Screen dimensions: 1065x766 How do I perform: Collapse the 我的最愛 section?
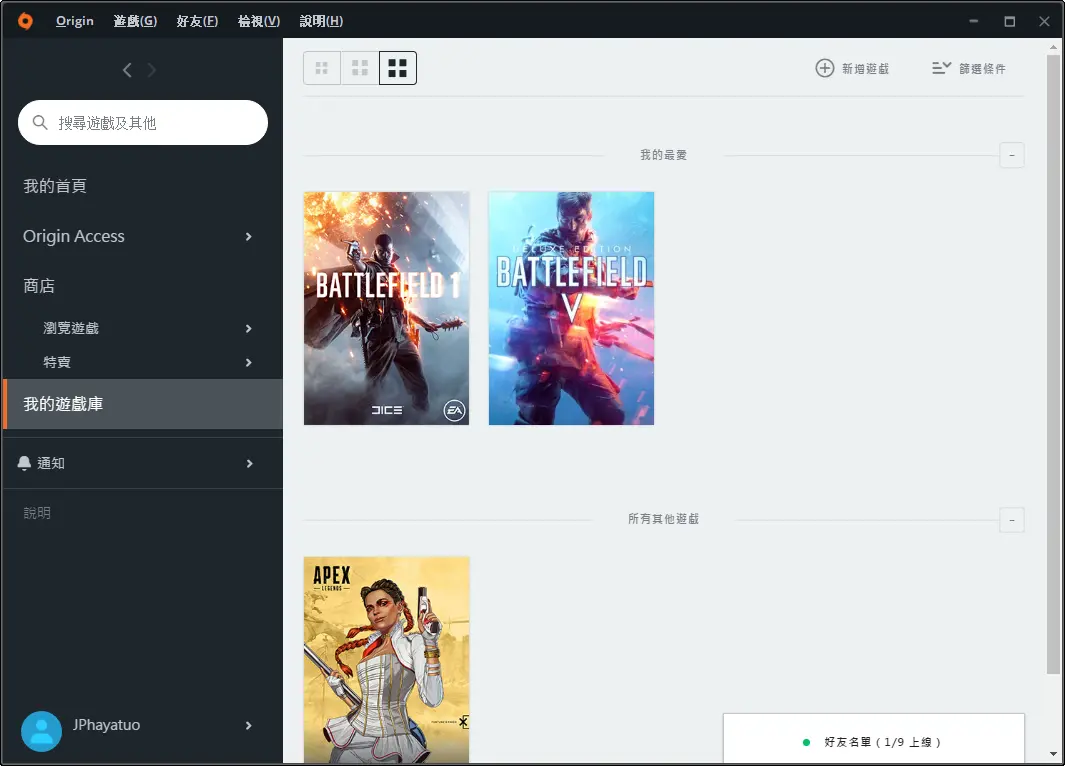tap(1011, 156)
